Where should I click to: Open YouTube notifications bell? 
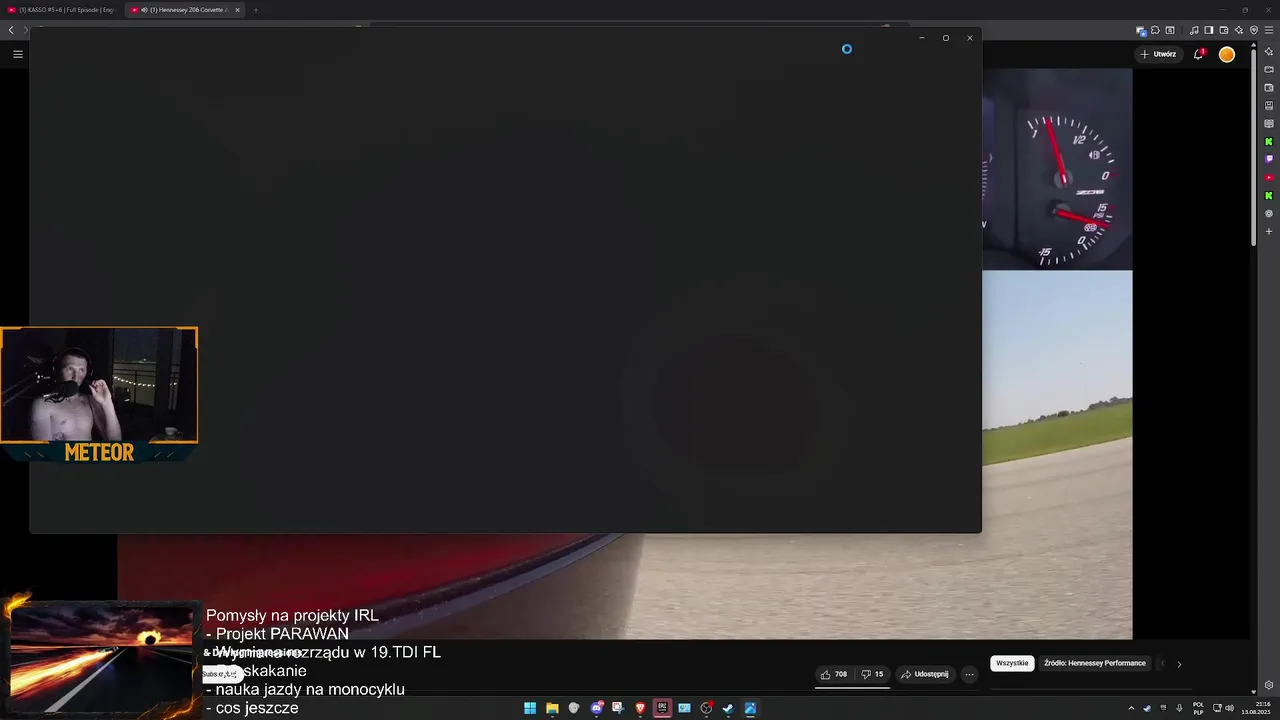pyautogui.click(x=1198, y=54)
